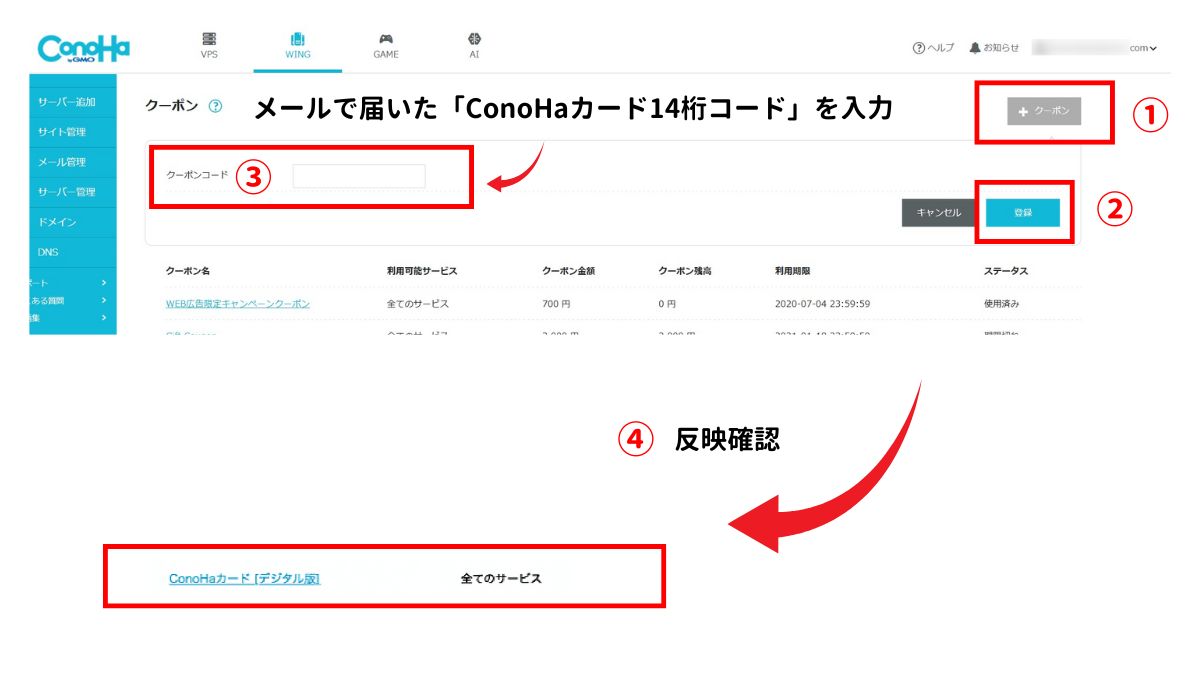Switch to the VPS tab
The height and width of the screenshot is (680, 1200).
tap(209, 46)
